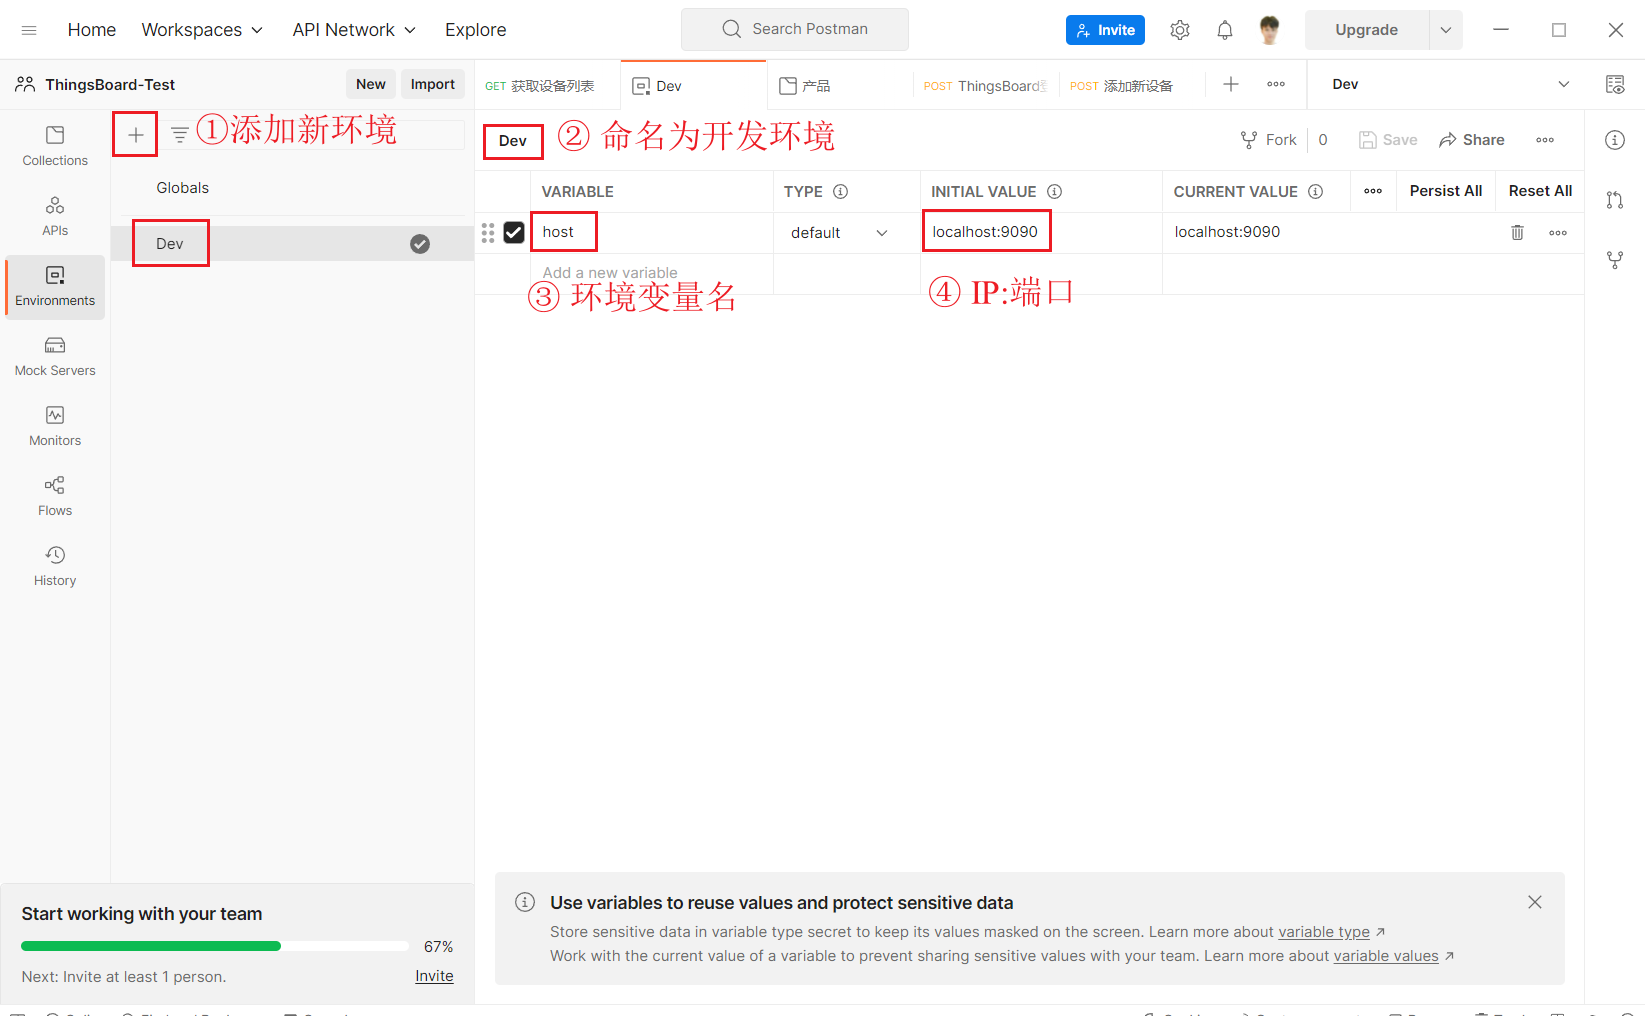
Task: Open Mock Servers in the sidebar
Action: tap(55, 357)
